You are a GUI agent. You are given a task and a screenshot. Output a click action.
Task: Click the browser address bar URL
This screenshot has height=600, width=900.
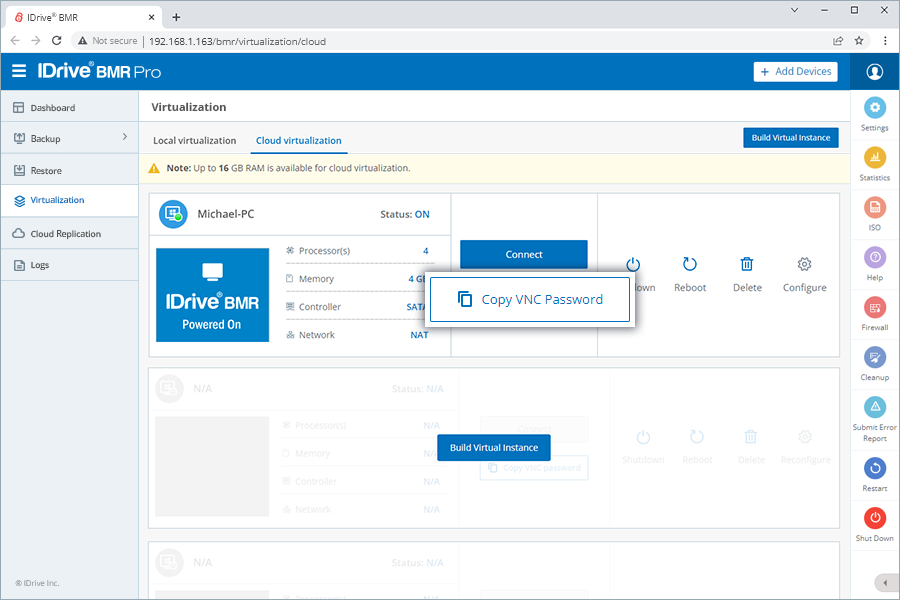[237, 41]
